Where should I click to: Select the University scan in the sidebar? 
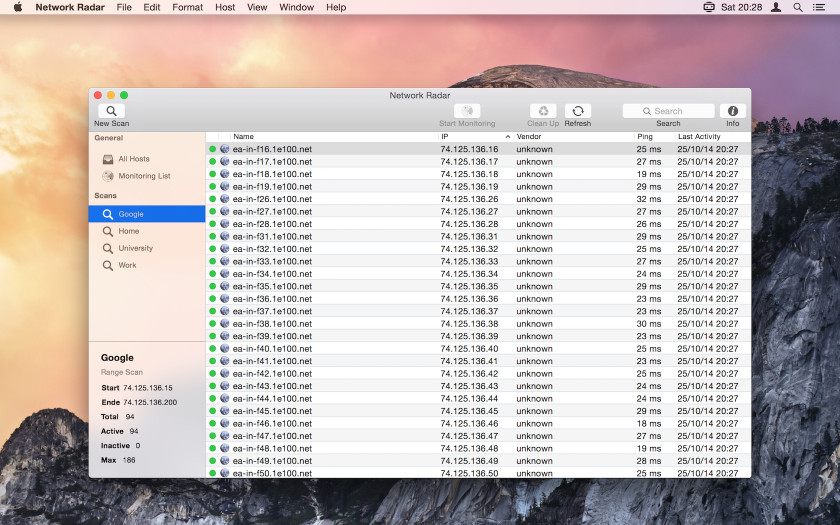coord(147,248)
